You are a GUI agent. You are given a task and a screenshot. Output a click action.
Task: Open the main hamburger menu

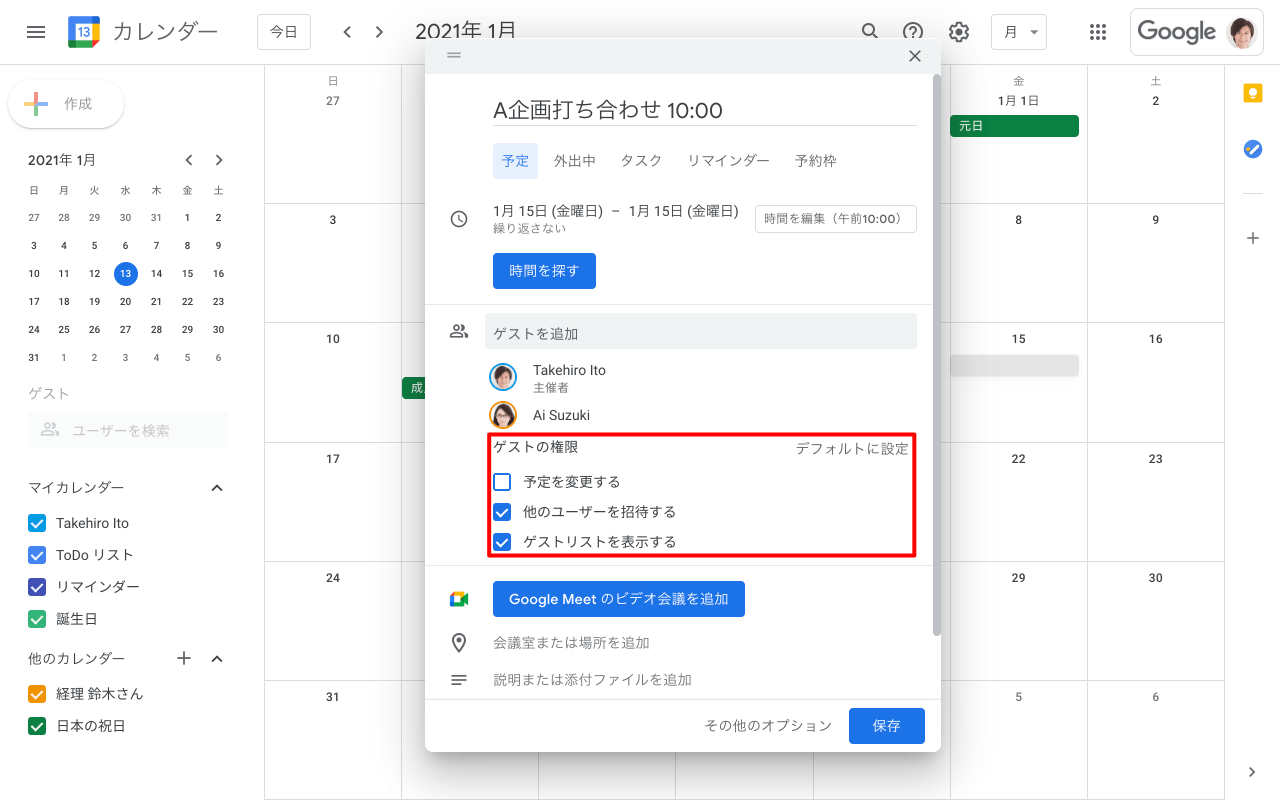pos(36,32)
